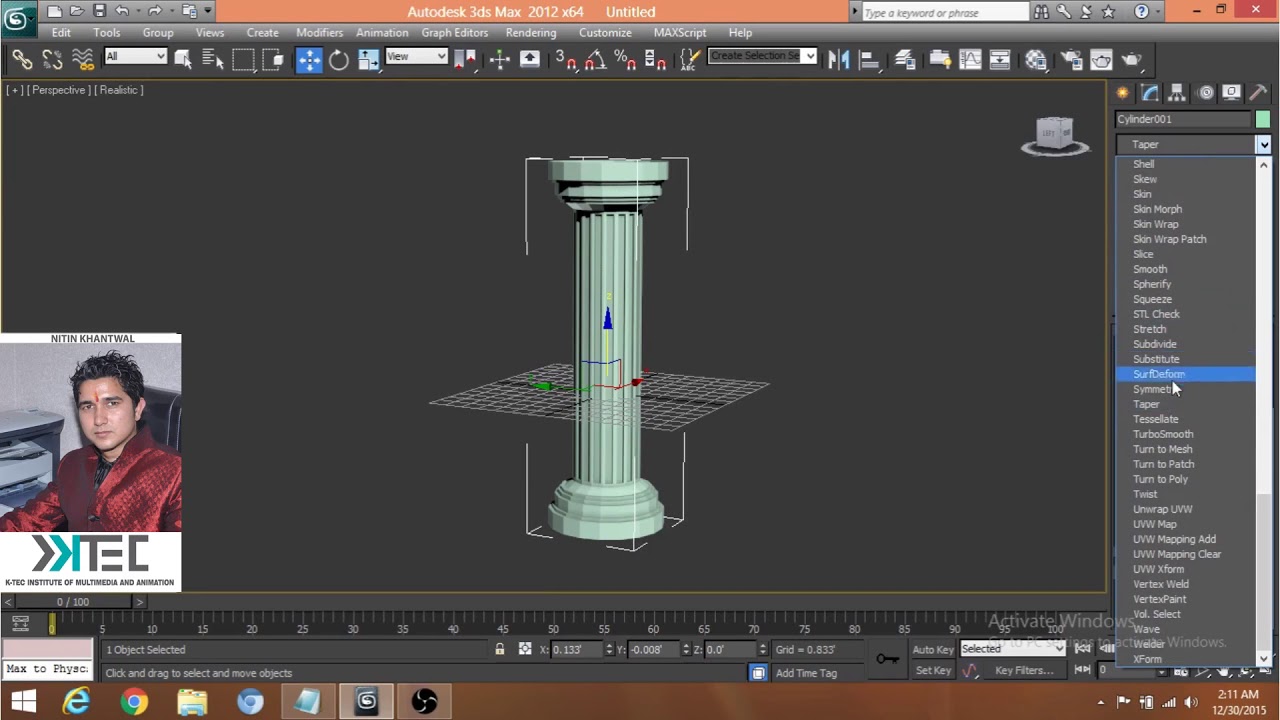Click the Add Time Tag button
Viewport: 1280px width, 720px height.
(x=806, y=673)
